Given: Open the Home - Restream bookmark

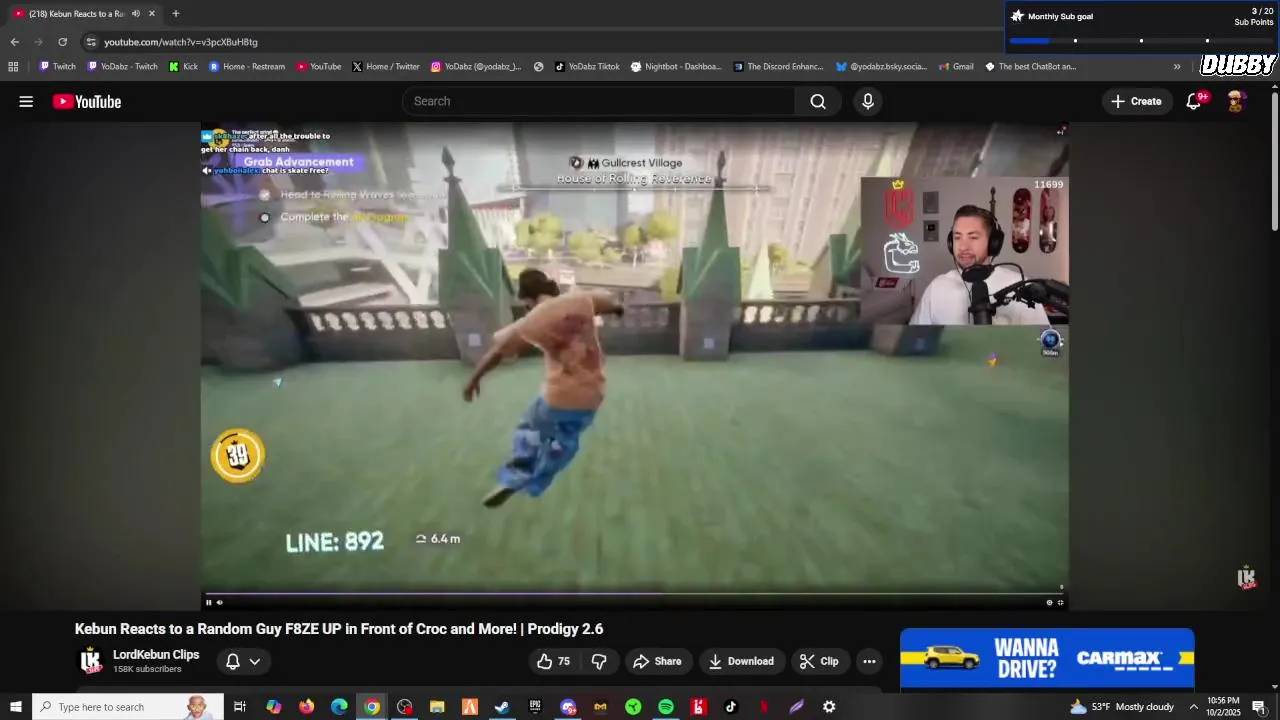Looking at the screenshot, I should click(246, 67).
